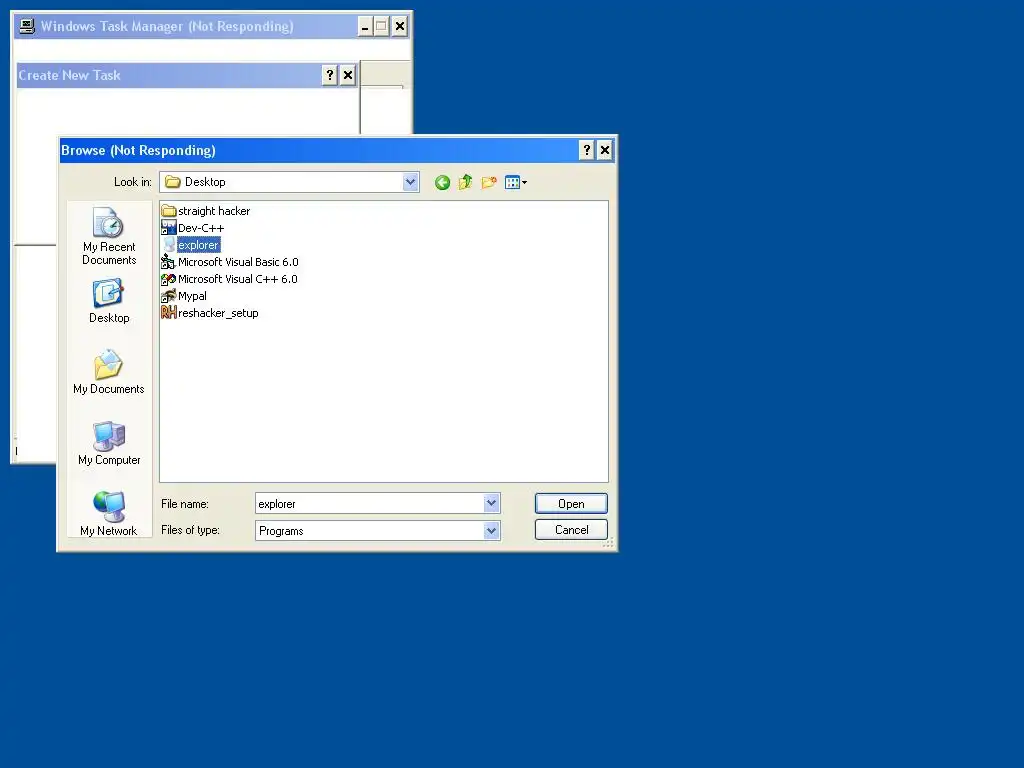Click the Browse (Not Responding) title bar
The width and height of the screenshot is (1024, 768).
click(x=319, y=150)
